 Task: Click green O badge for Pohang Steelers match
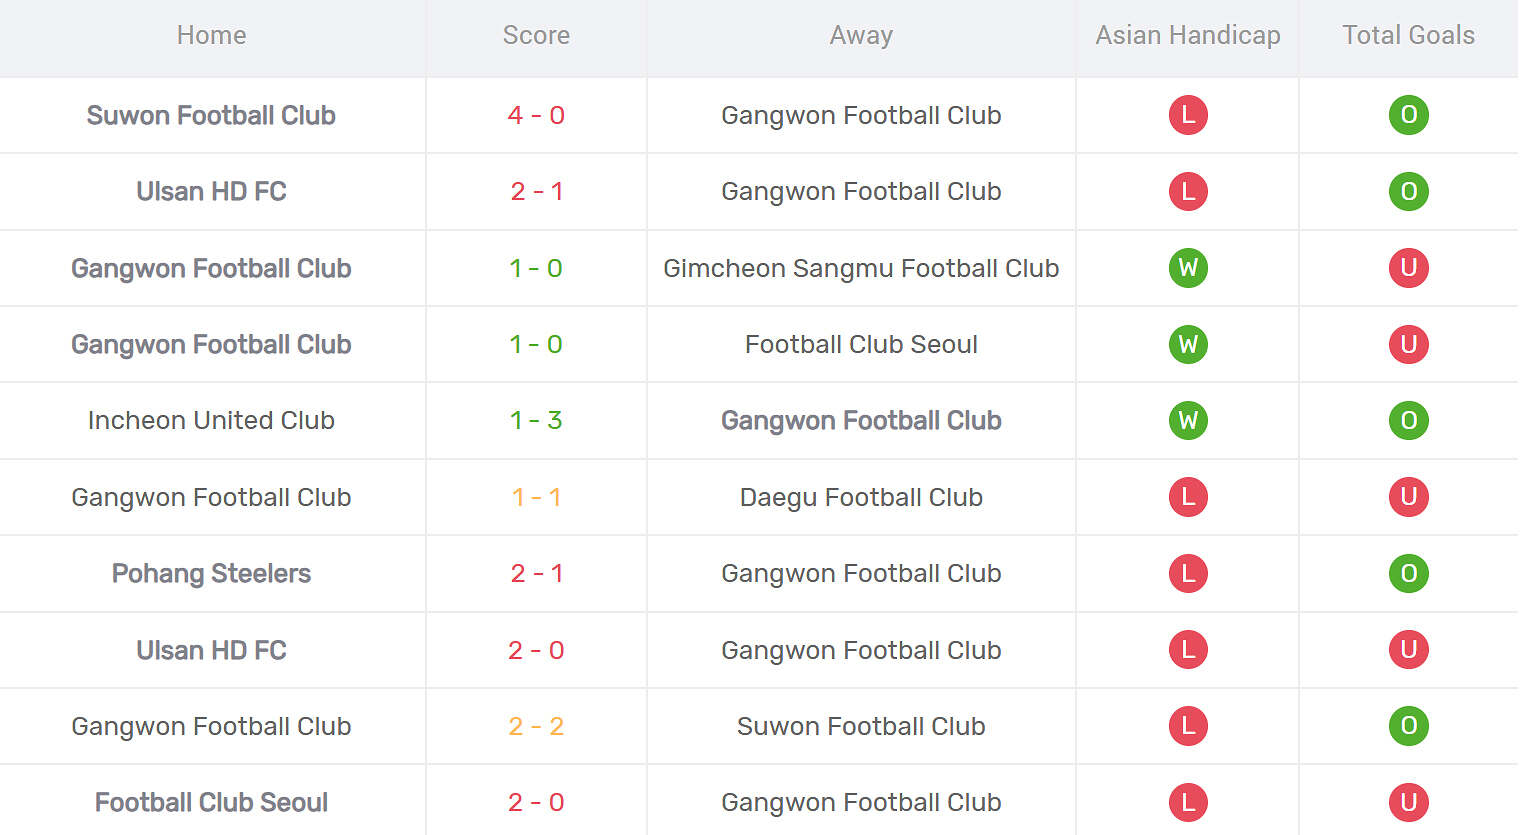(x=1408, y=573)
